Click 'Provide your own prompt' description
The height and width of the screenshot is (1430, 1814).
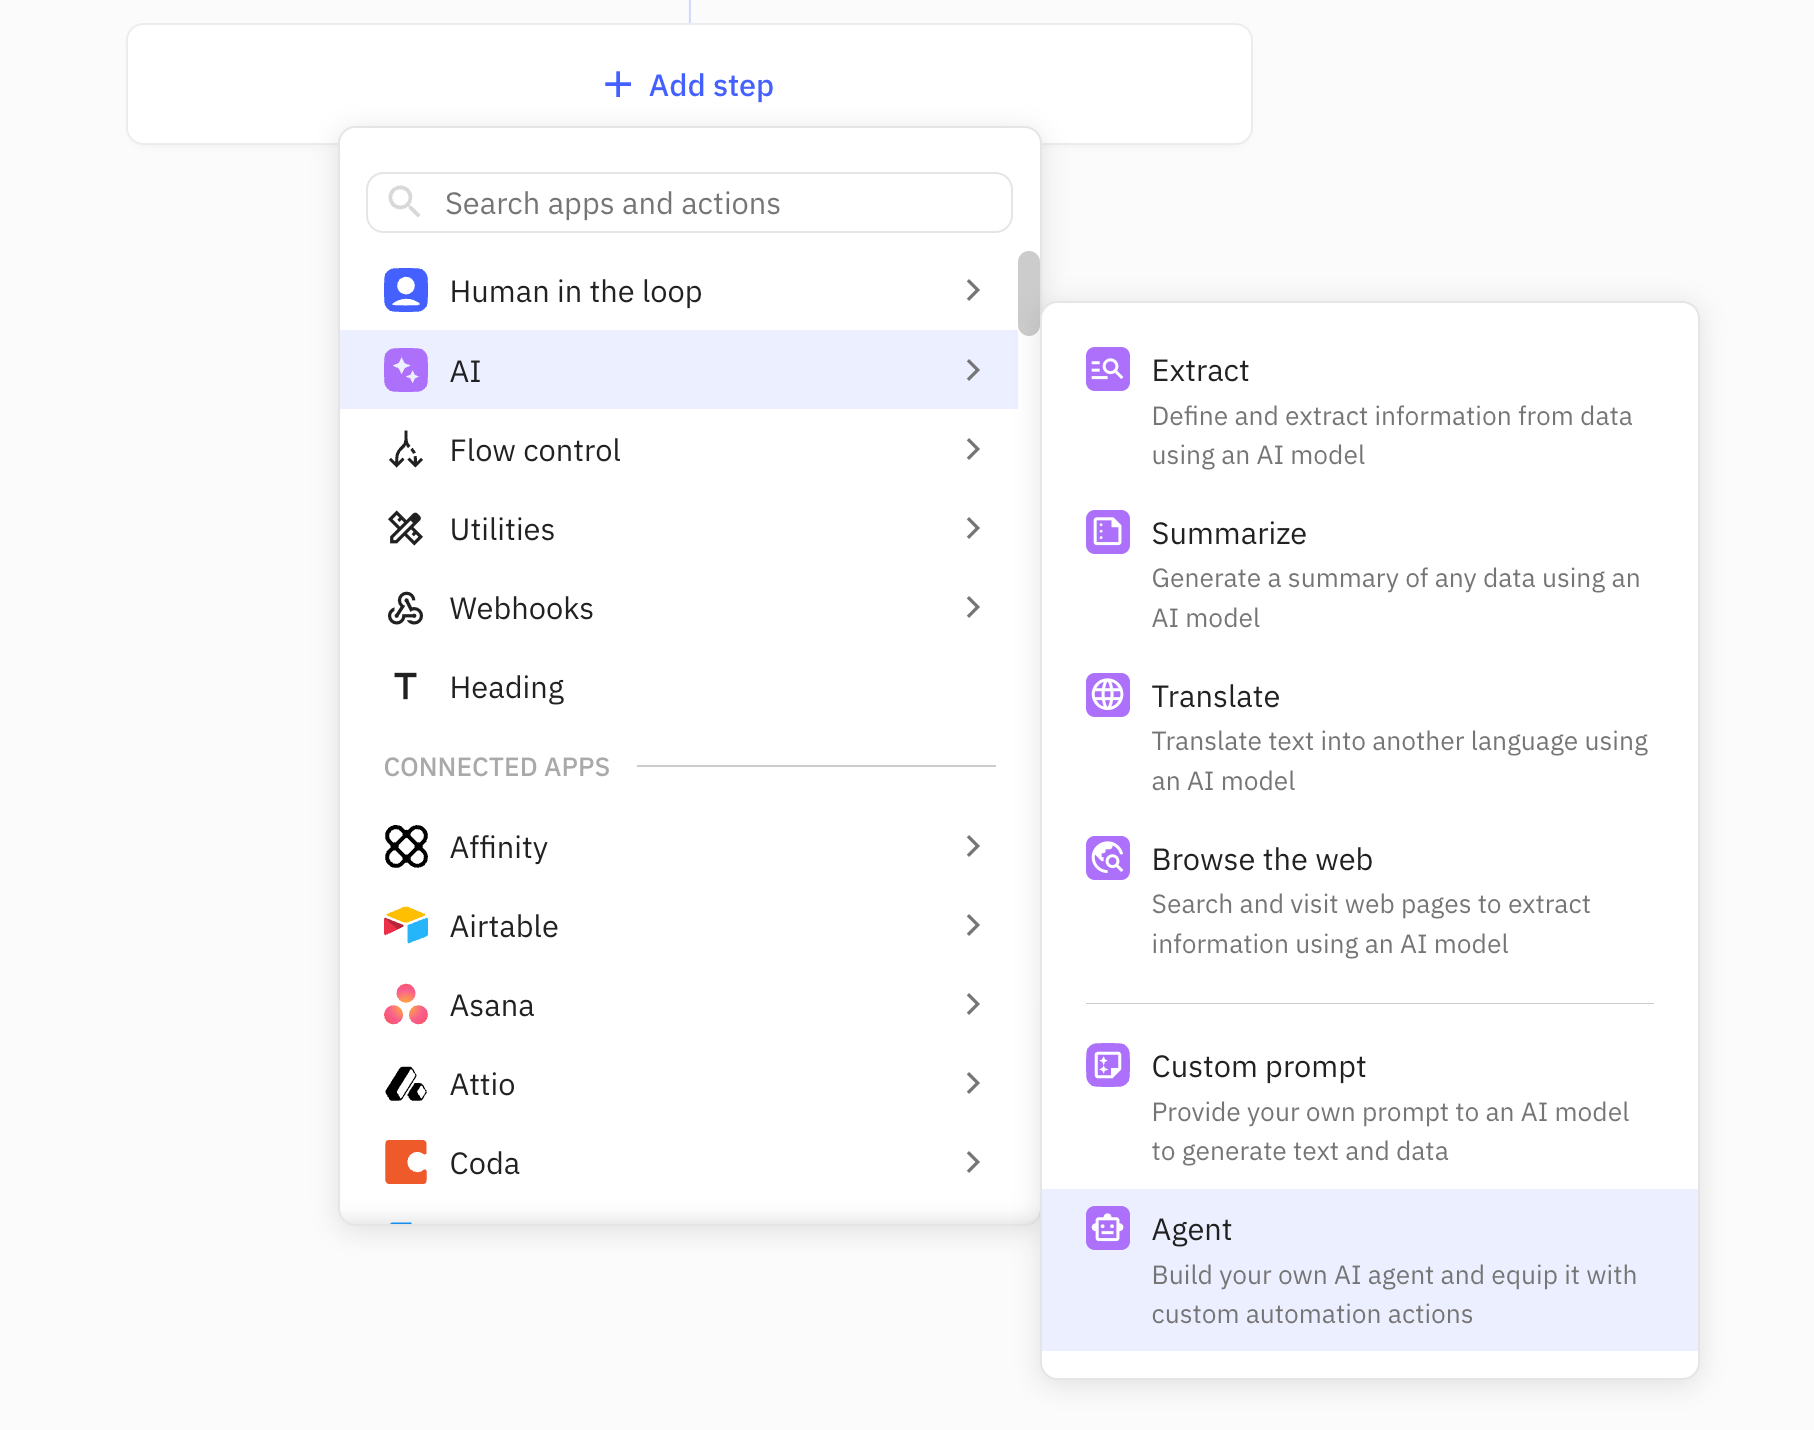click(1391, 1131)
